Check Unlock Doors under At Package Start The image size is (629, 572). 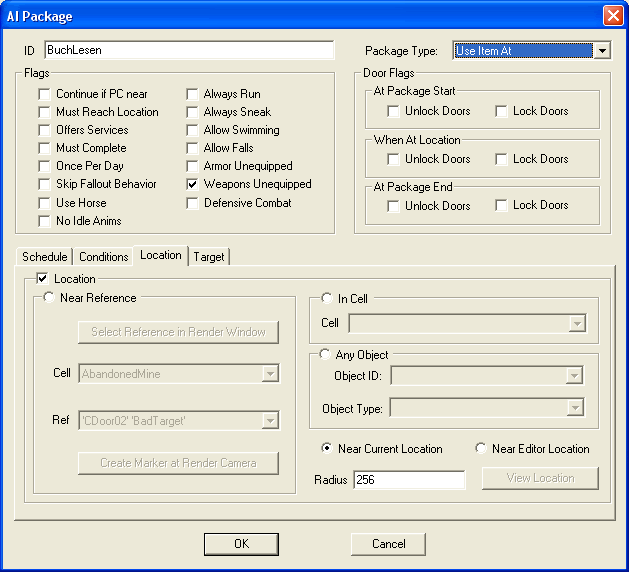coord(394,111)
